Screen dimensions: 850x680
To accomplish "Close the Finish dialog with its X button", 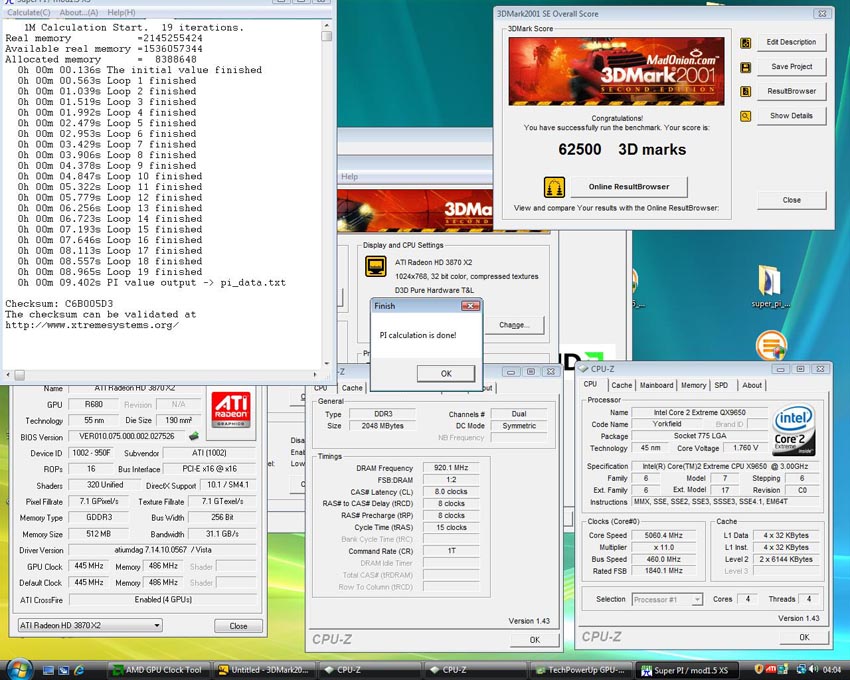I will (470, 306).
